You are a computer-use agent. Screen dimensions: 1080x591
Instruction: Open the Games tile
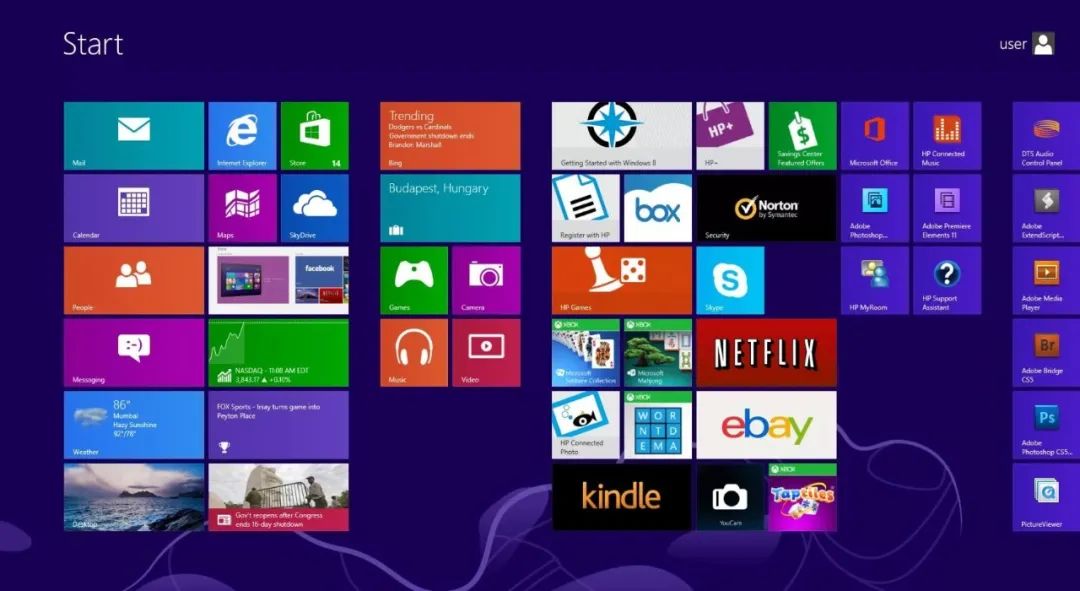click(414, 280)
